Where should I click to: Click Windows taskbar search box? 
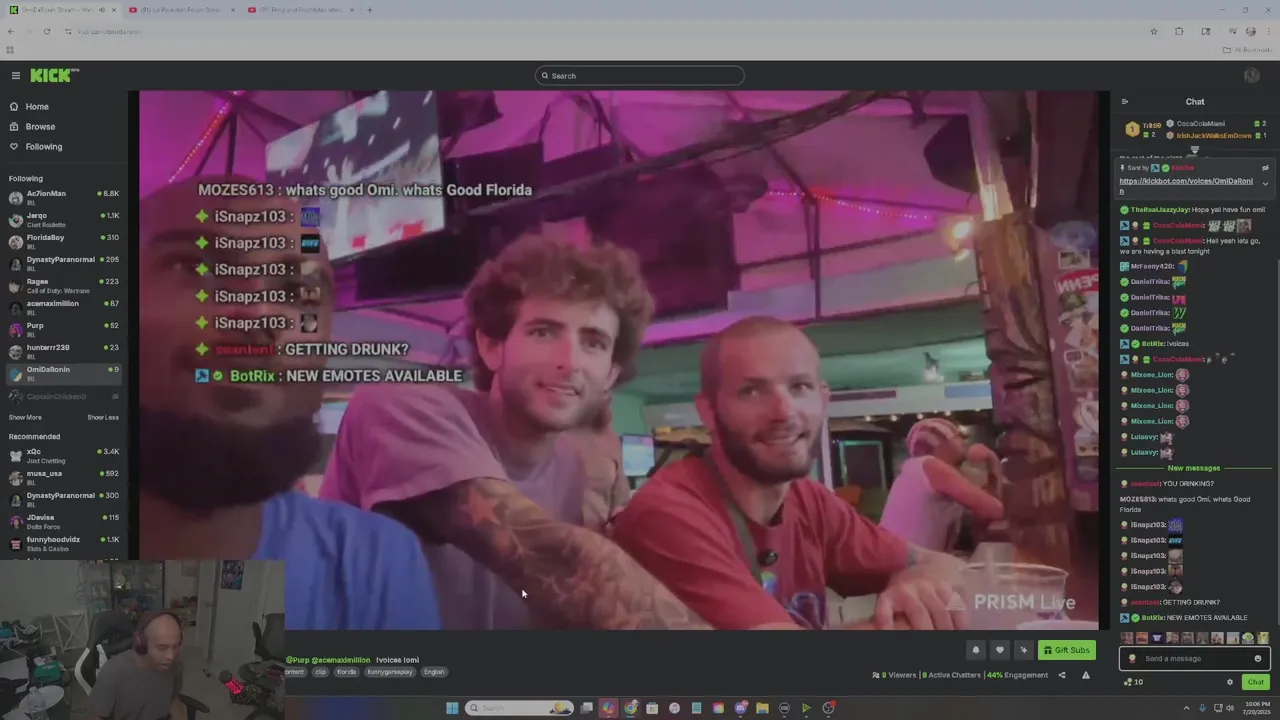pos(519,708)
